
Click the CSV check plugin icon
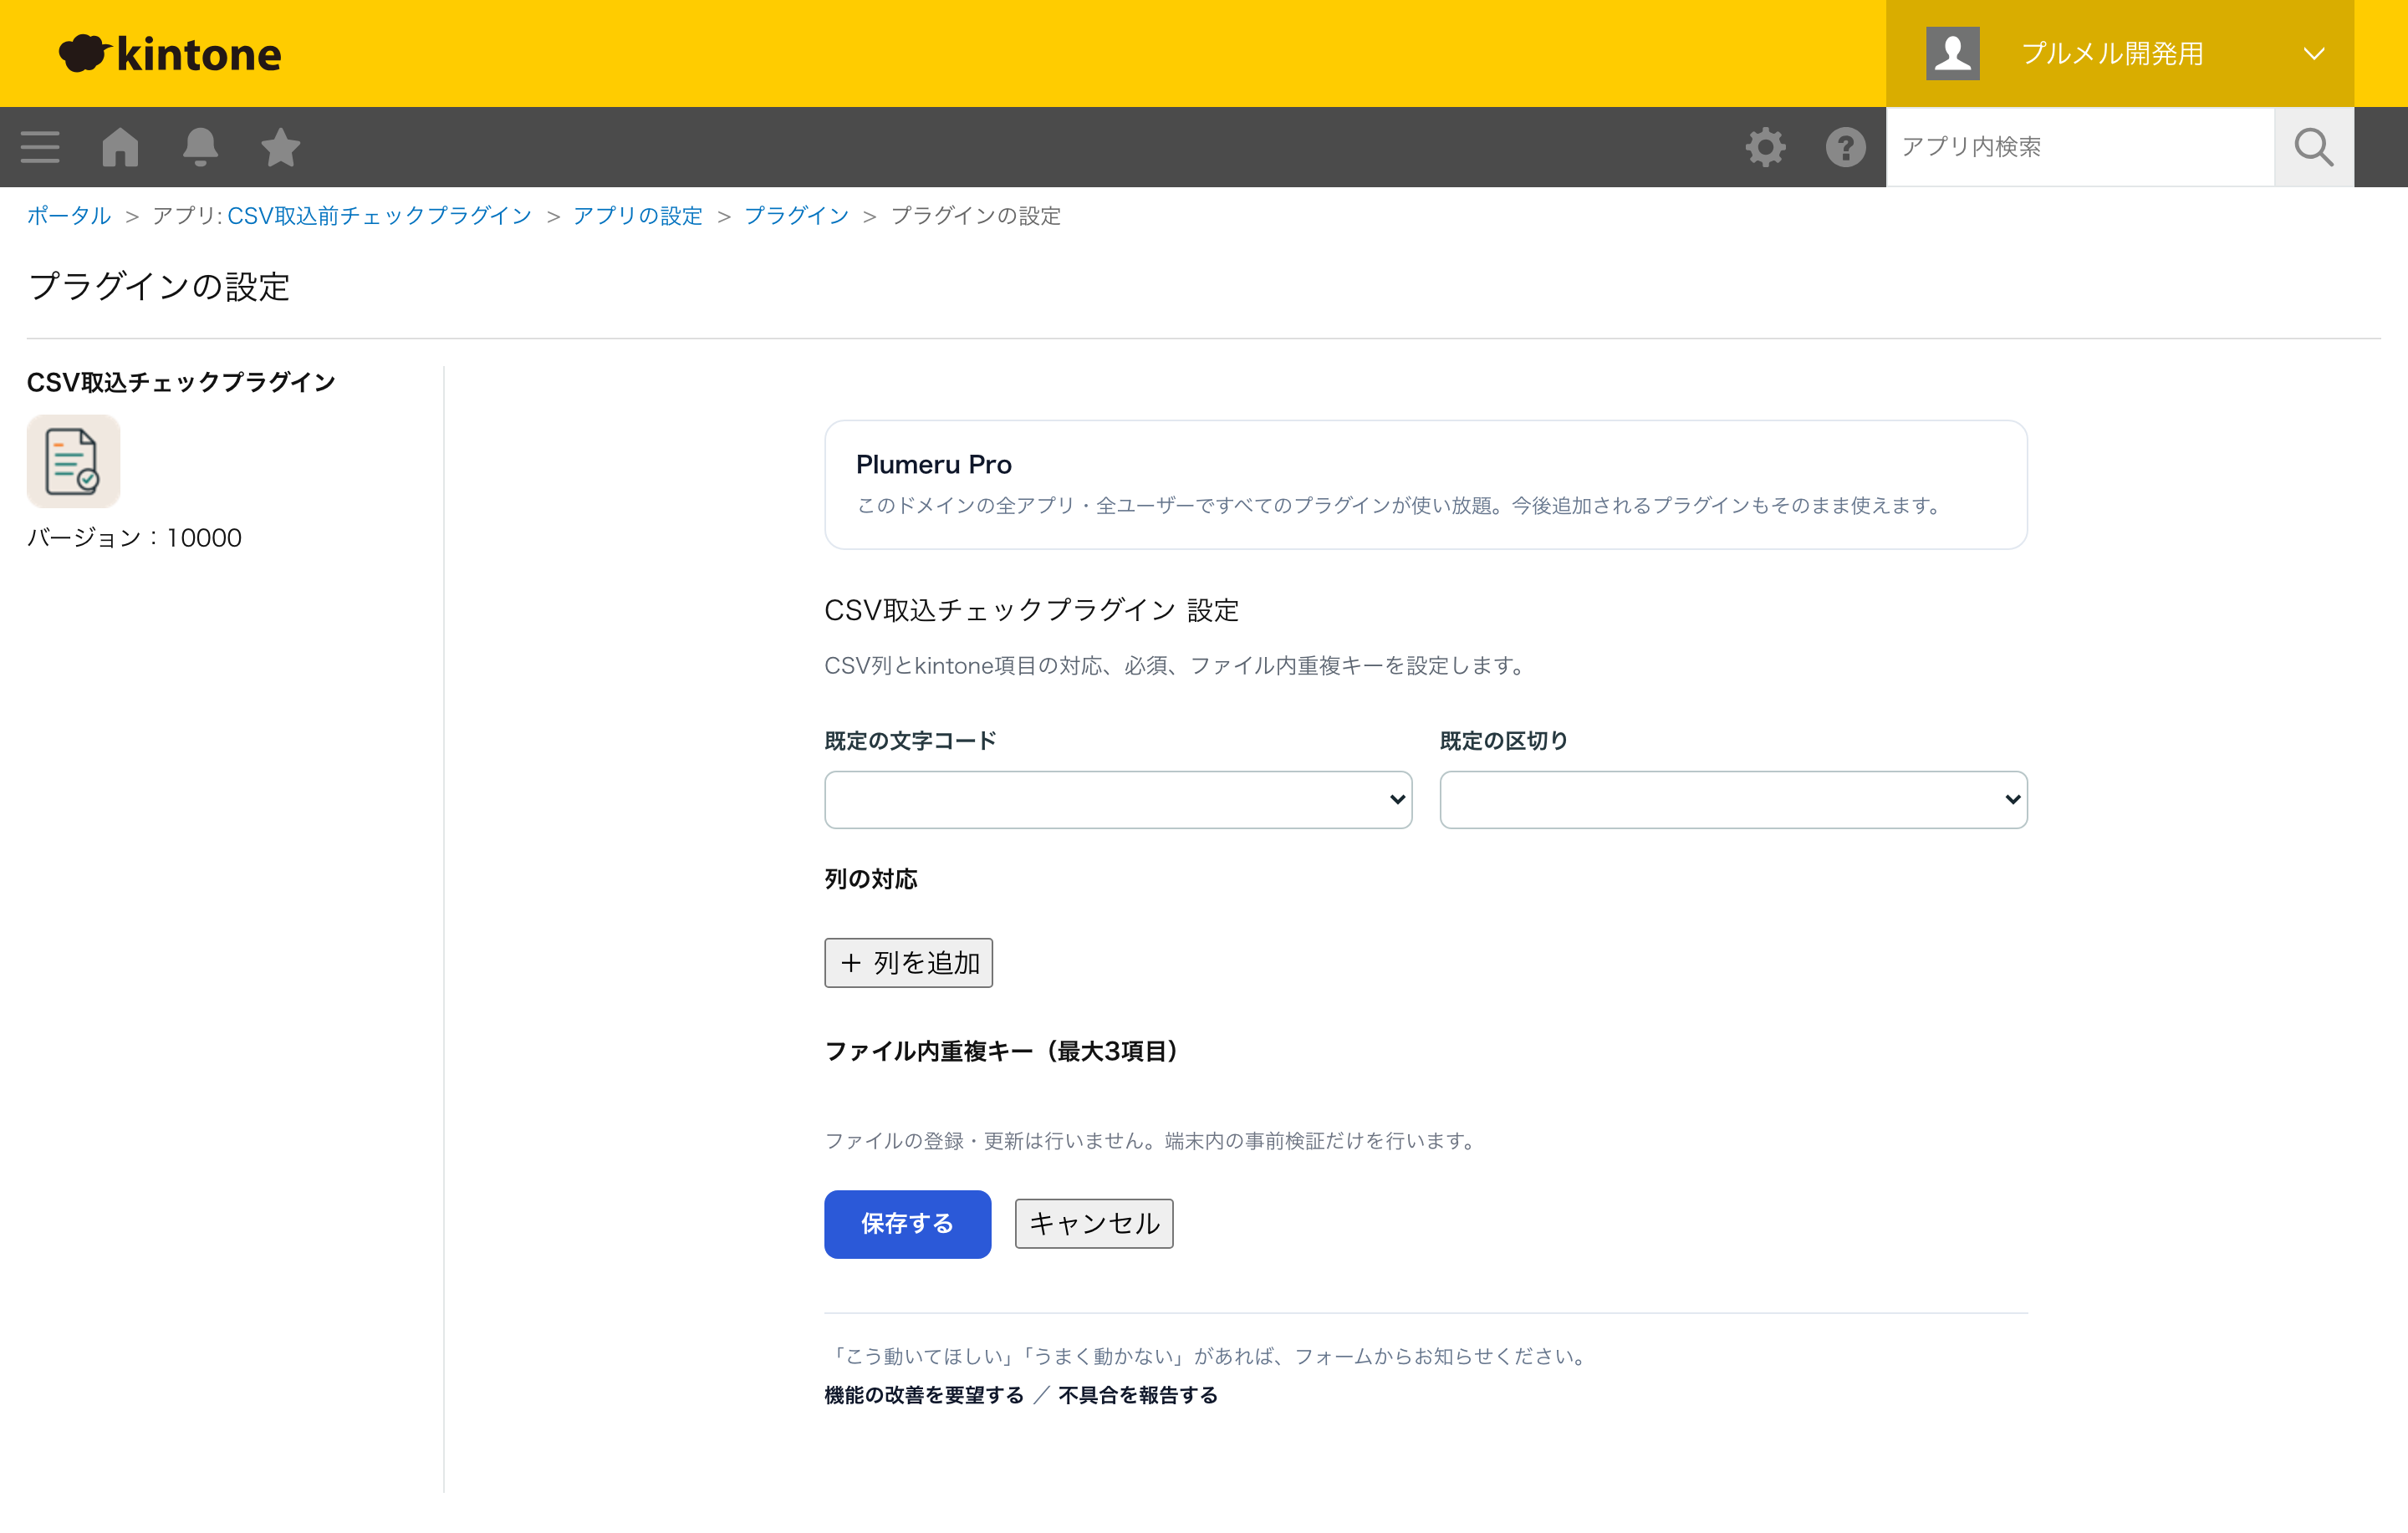point(73,461)
